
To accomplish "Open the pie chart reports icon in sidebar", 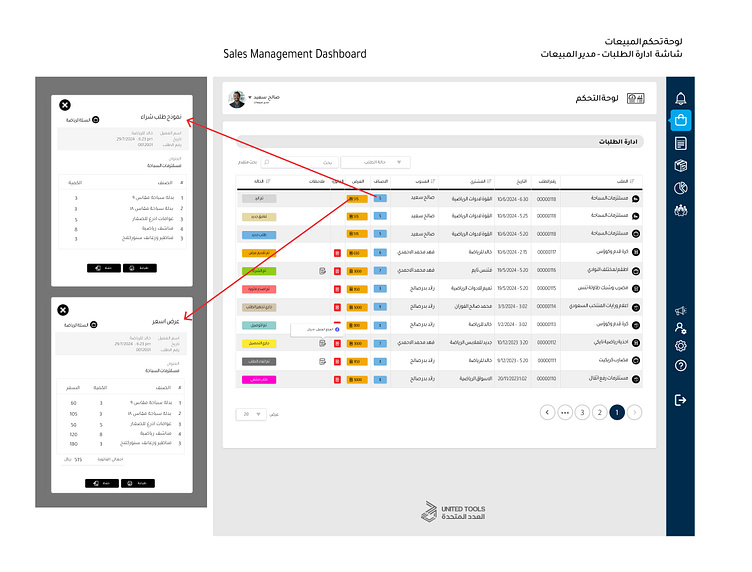I will point(680,188).
